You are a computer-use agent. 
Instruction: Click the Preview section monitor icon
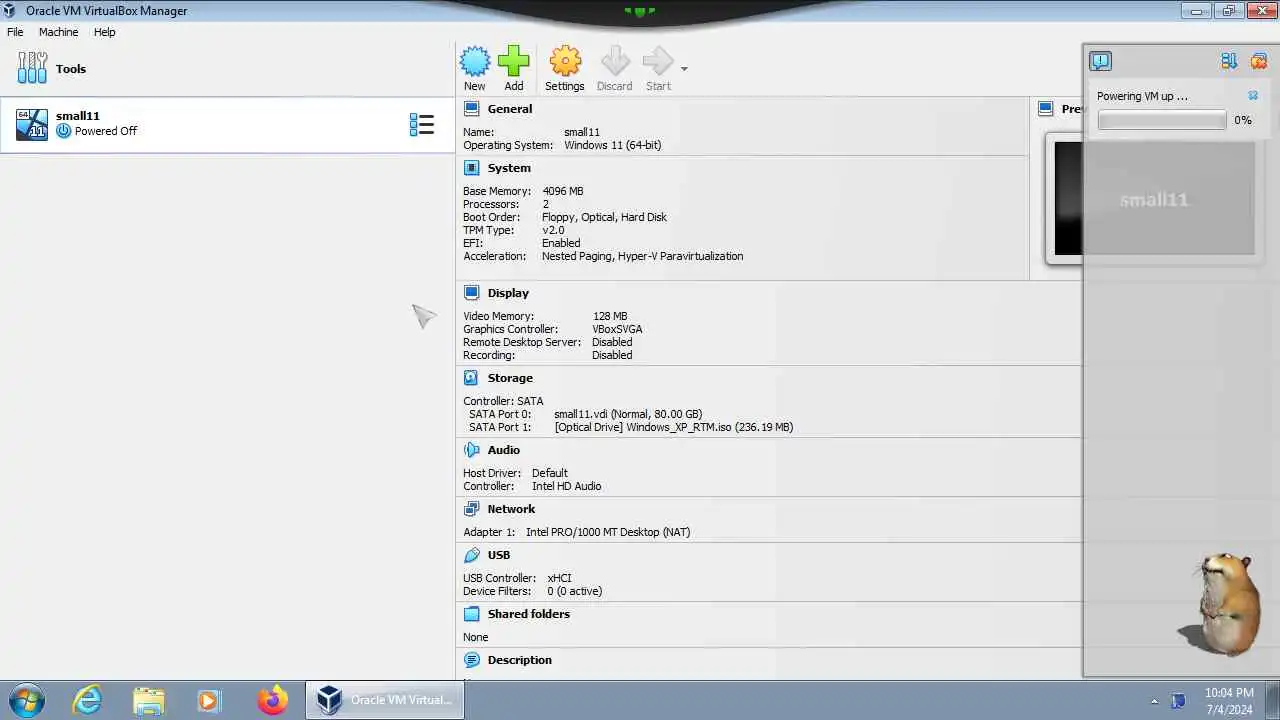[1046, 109]
